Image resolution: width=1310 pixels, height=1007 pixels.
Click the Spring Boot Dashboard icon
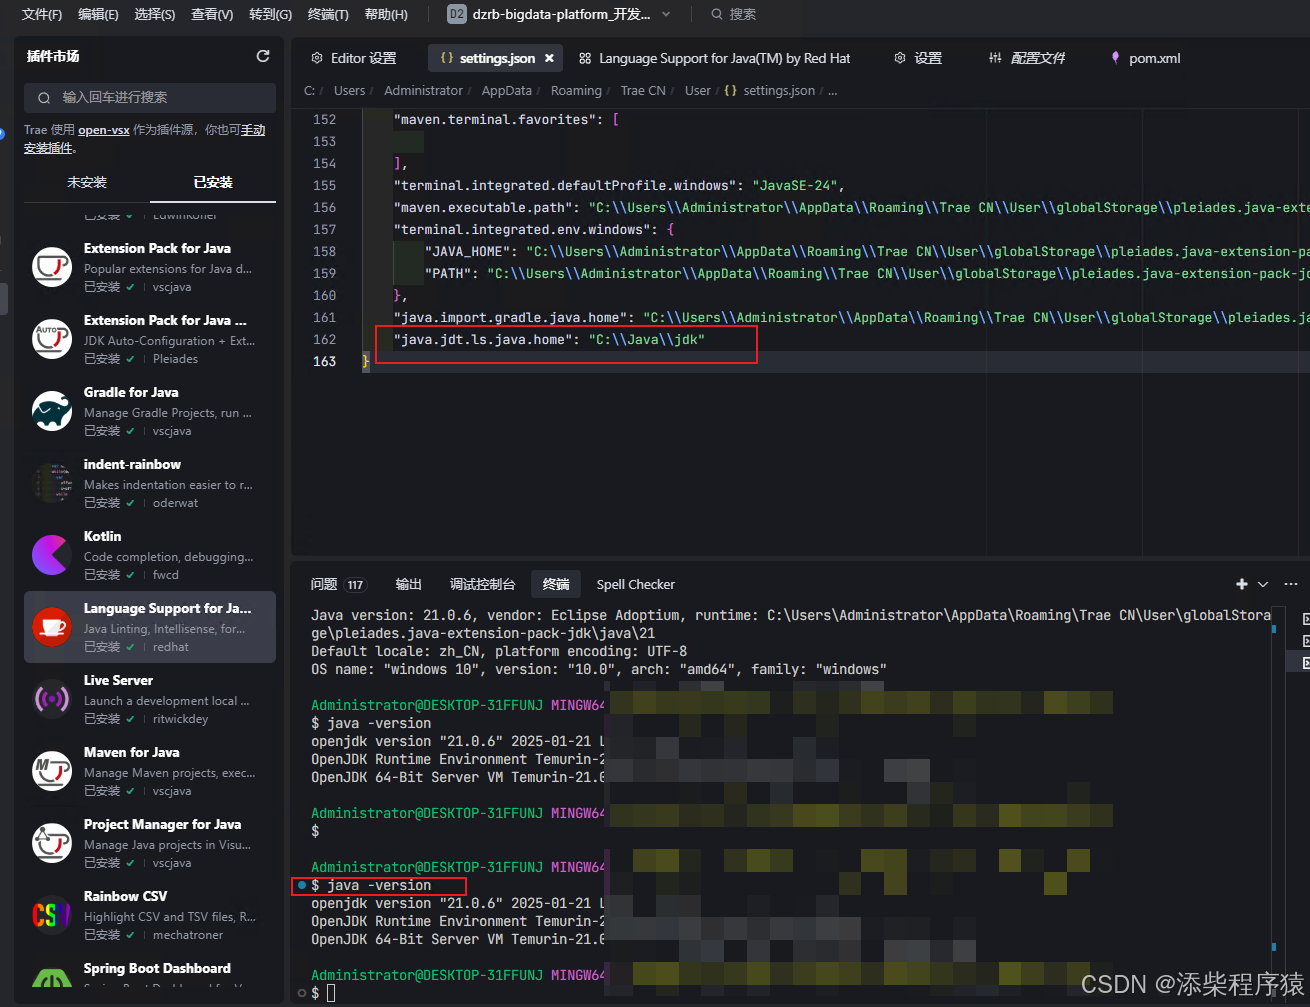point(51,979)
